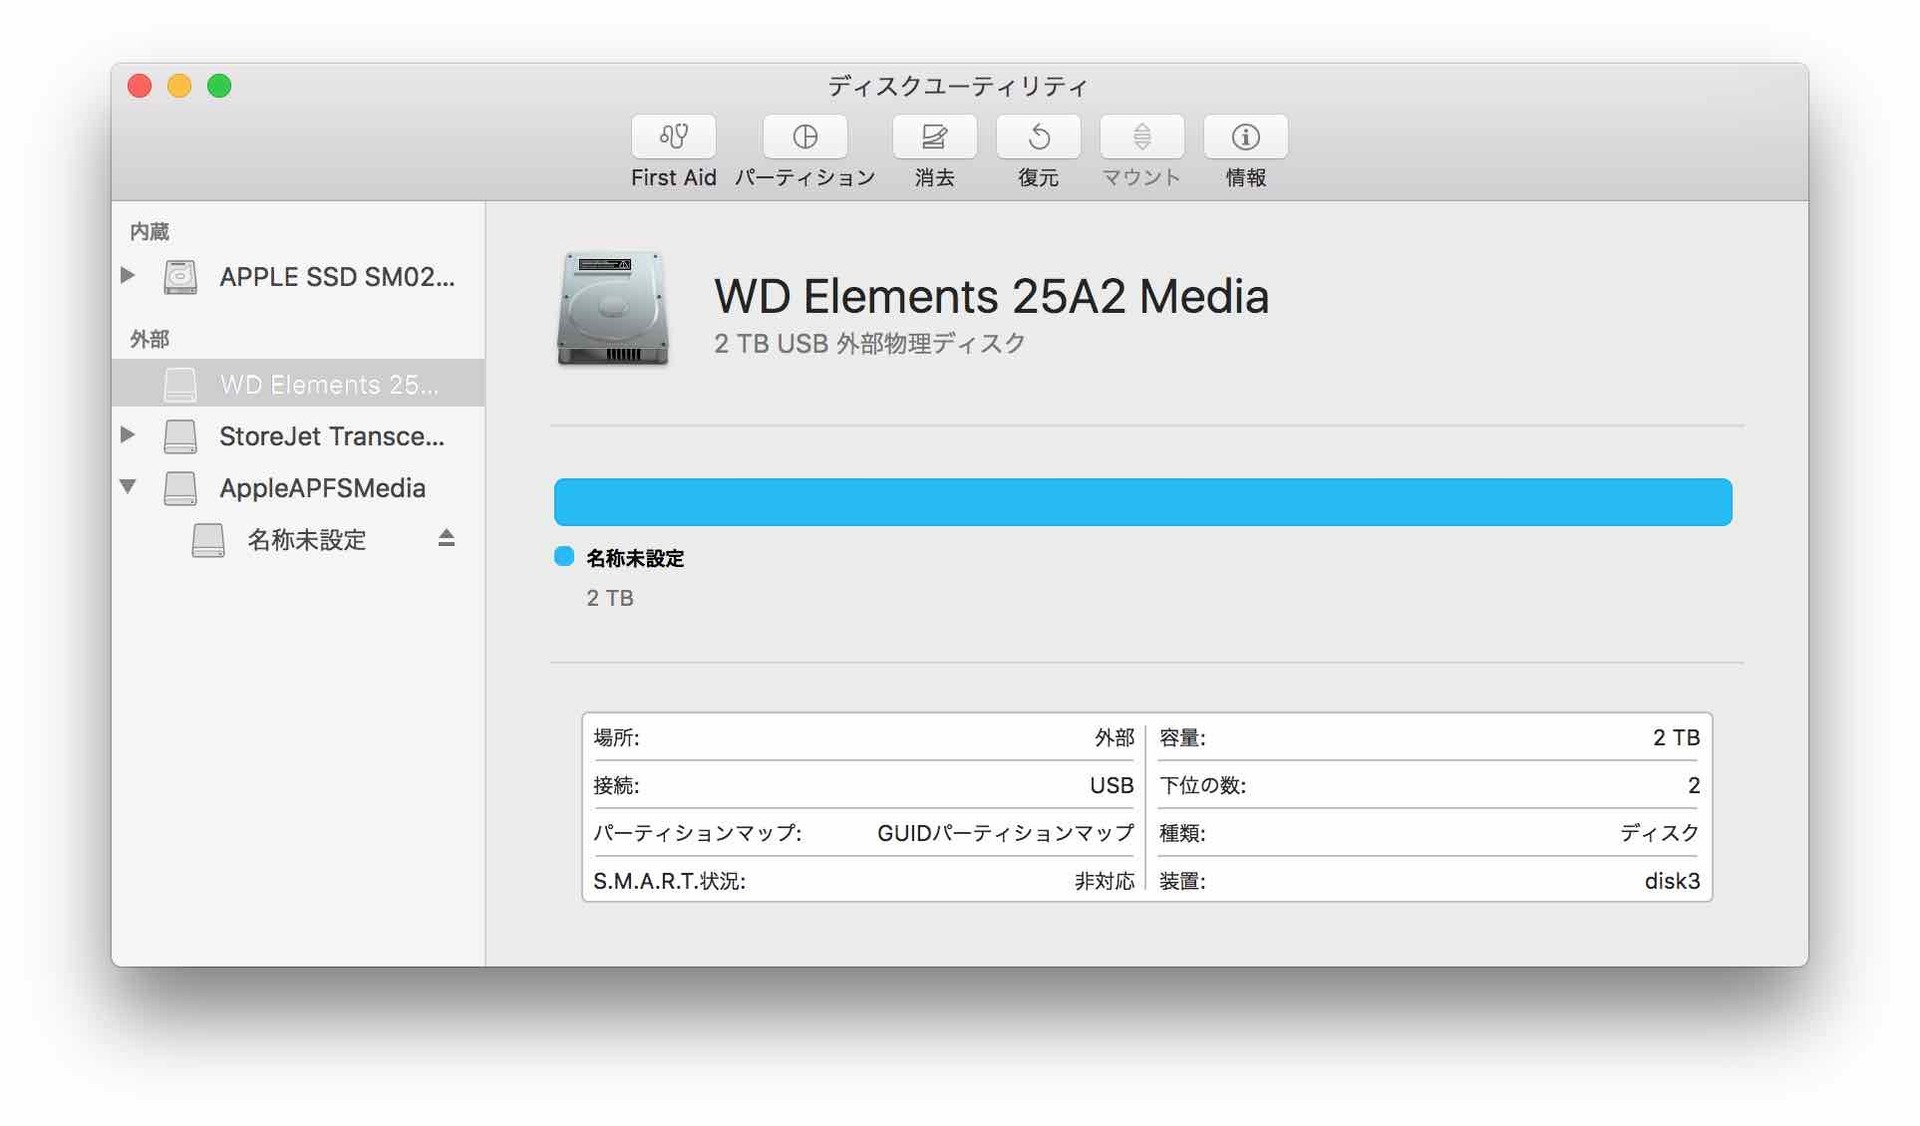The image size is (1920, 1126).
Task: Toggle the 名称未設定 eject button
Action: (x=449, y=540)
